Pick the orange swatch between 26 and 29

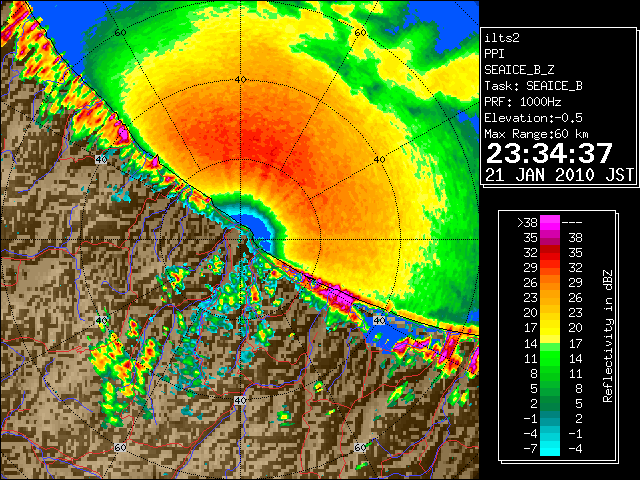(550, 282)
